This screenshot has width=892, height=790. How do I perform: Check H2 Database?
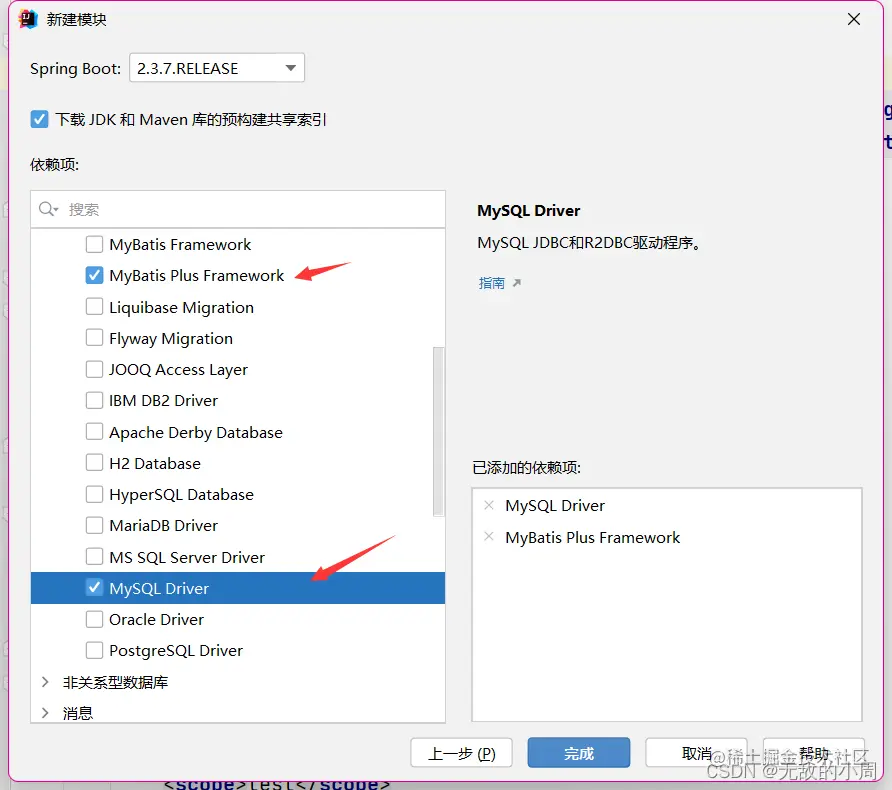point(94,463)
